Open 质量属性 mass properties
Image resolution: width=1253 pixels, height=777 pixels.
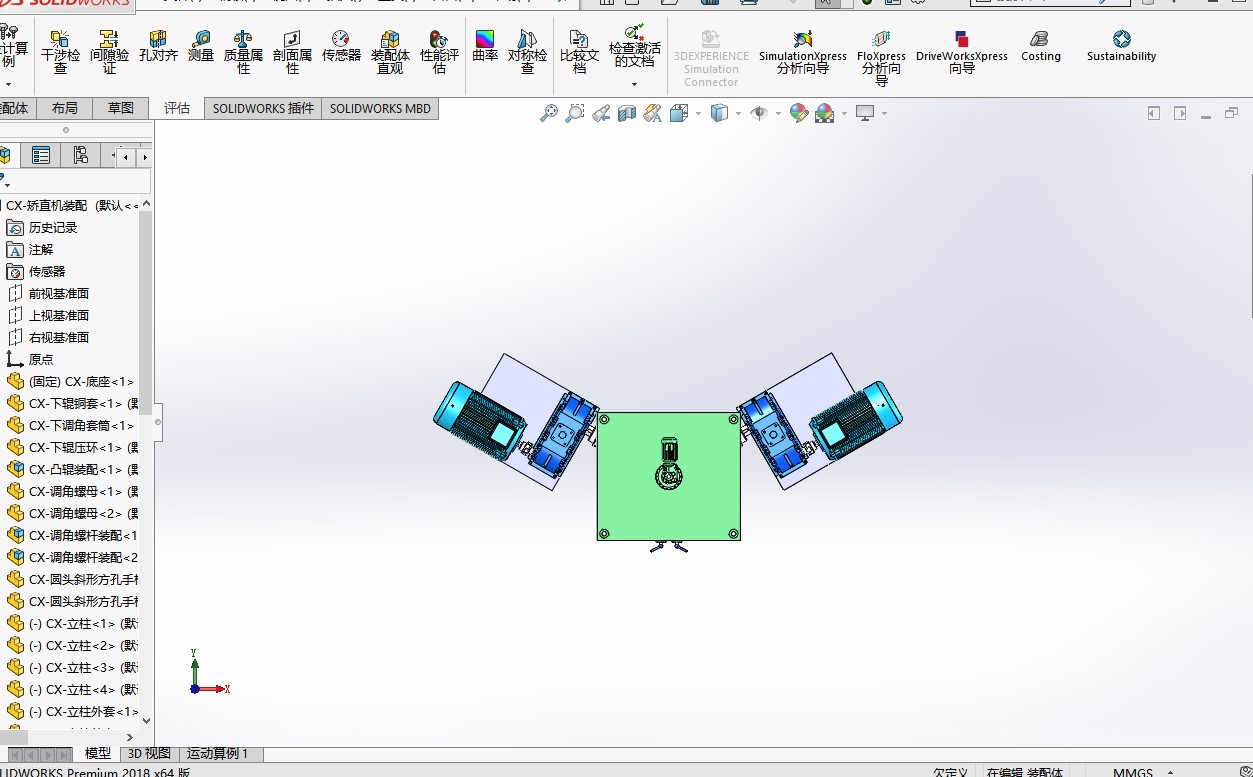pos(243,52)
